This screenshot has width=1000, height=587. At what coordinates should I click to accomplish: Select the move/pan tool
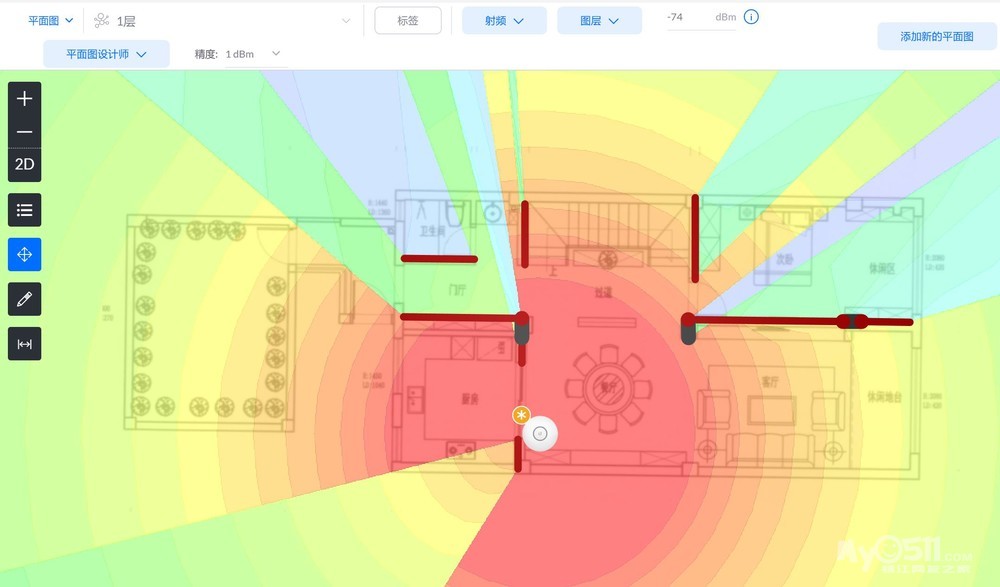coord(25,255)
